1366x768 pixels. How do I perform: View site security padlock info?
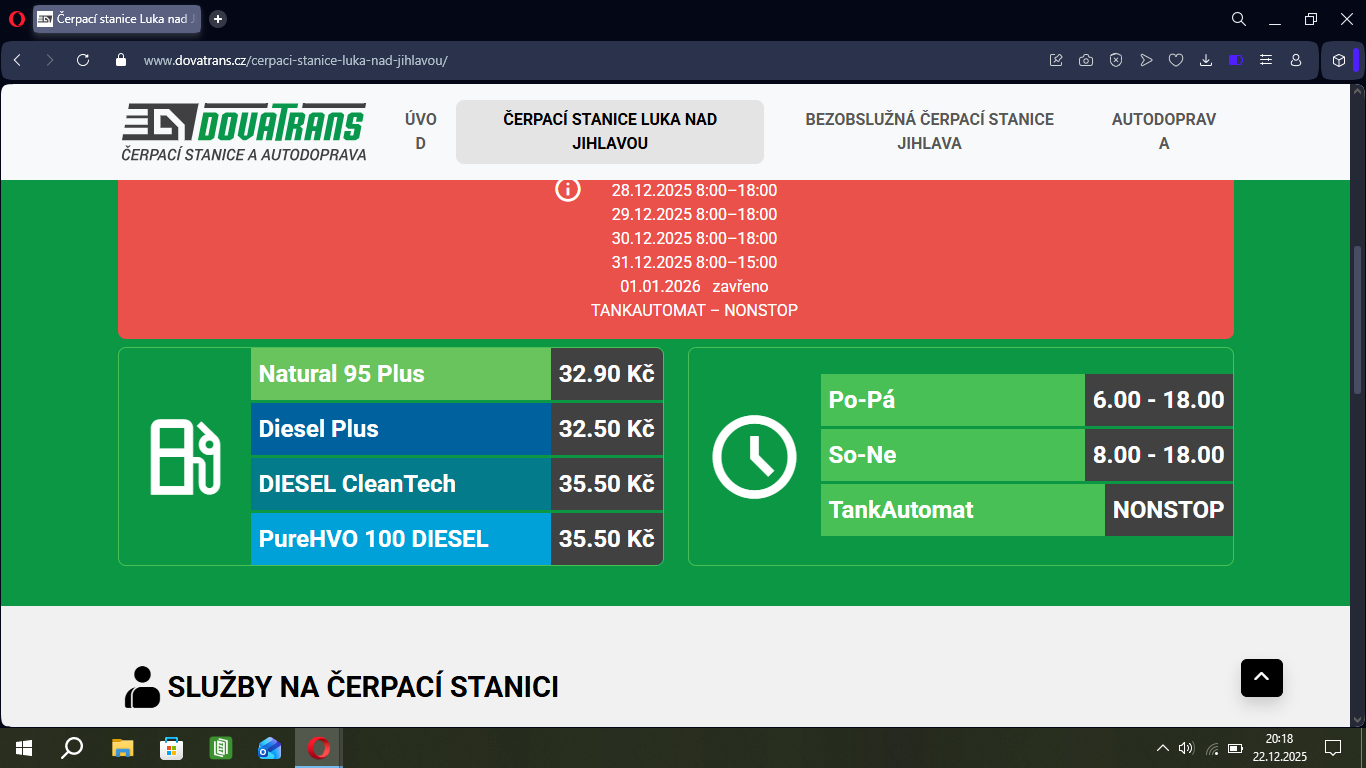(x=121, y=60)
